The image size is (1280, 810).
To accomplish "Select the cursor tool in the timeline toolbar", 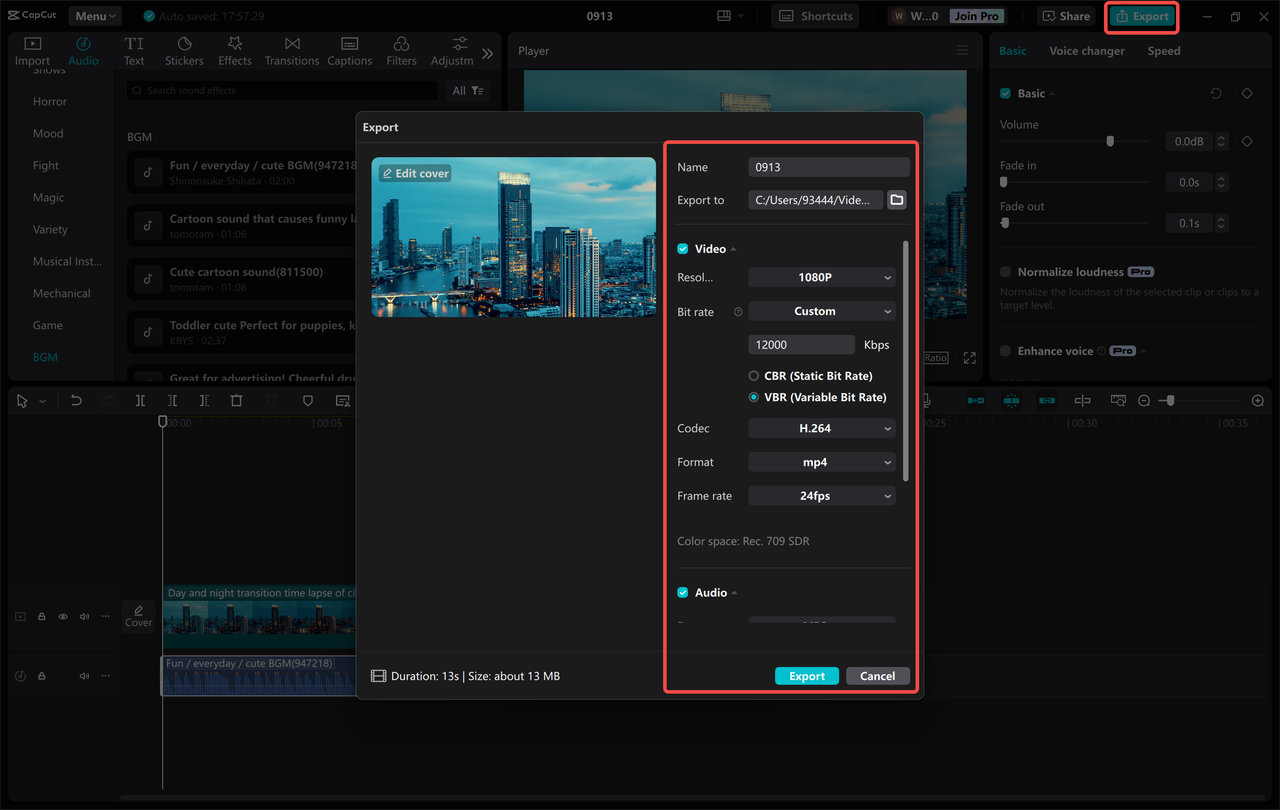I will point(22,400).
